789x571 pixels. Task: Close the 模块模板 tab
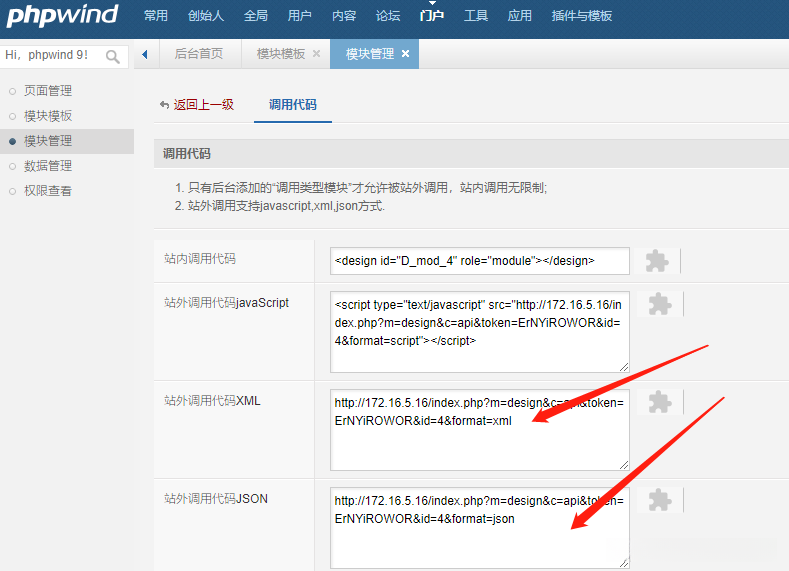(317, 53)
